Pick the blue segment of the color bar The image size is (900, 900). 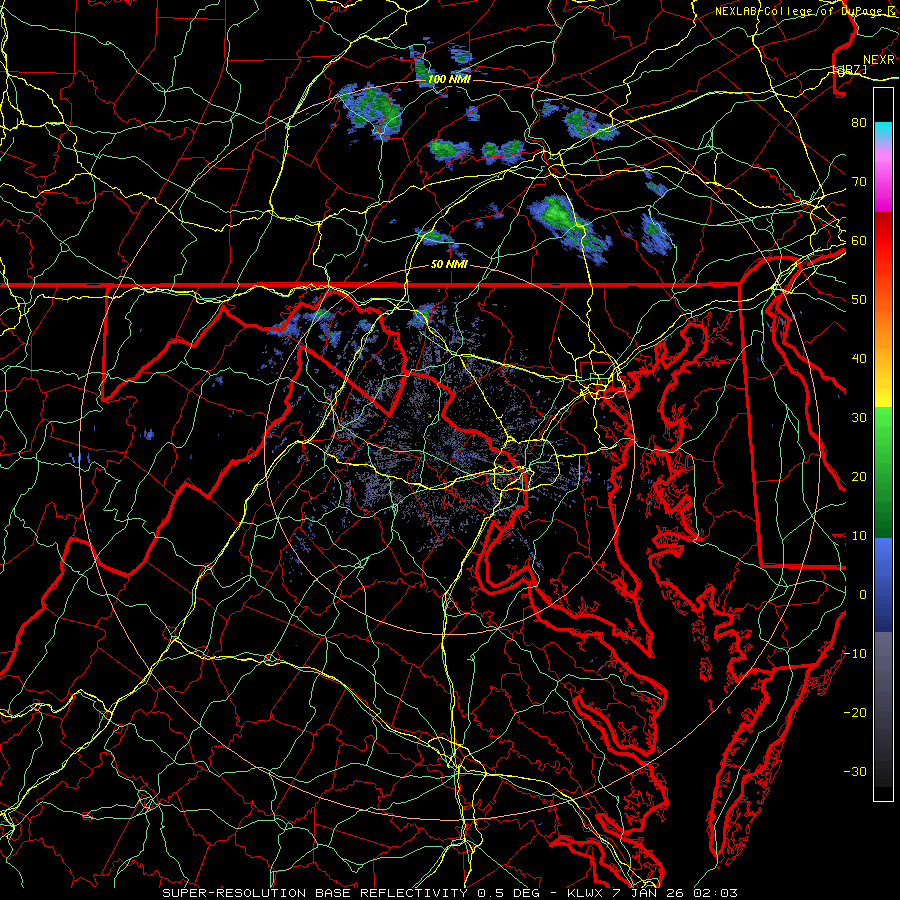coord(883,584)
